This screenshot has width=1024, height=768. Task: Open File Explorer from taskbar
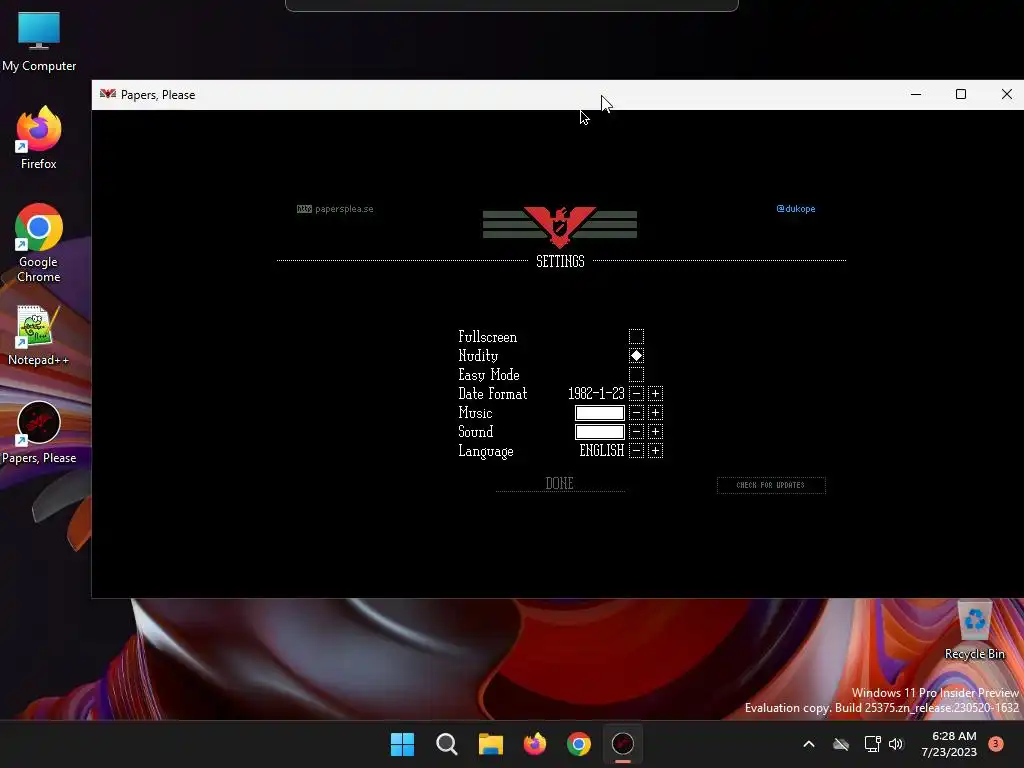tap(490, 744)
